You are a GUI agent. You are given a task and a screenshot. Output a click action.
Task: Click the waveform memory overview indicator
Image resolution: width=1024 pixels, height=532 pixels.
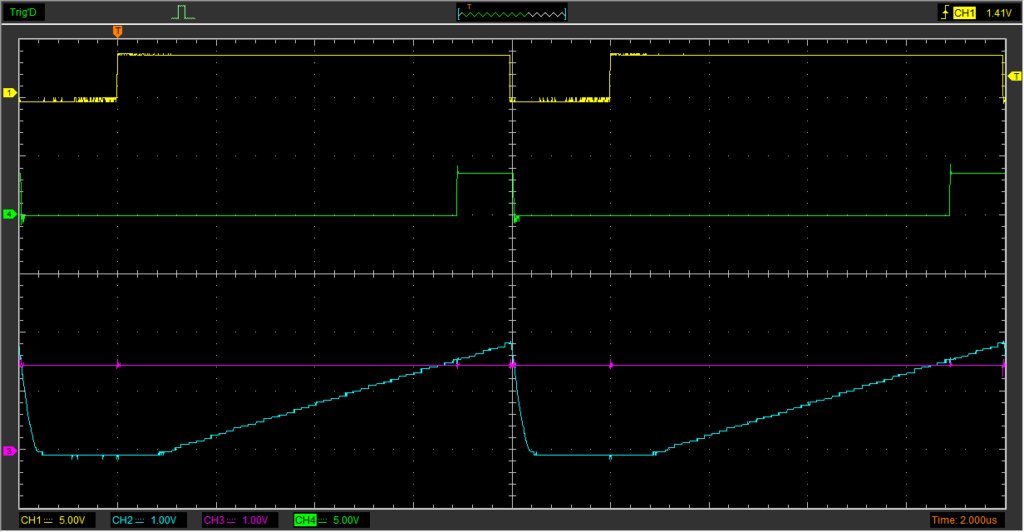[x=511, y=13]
